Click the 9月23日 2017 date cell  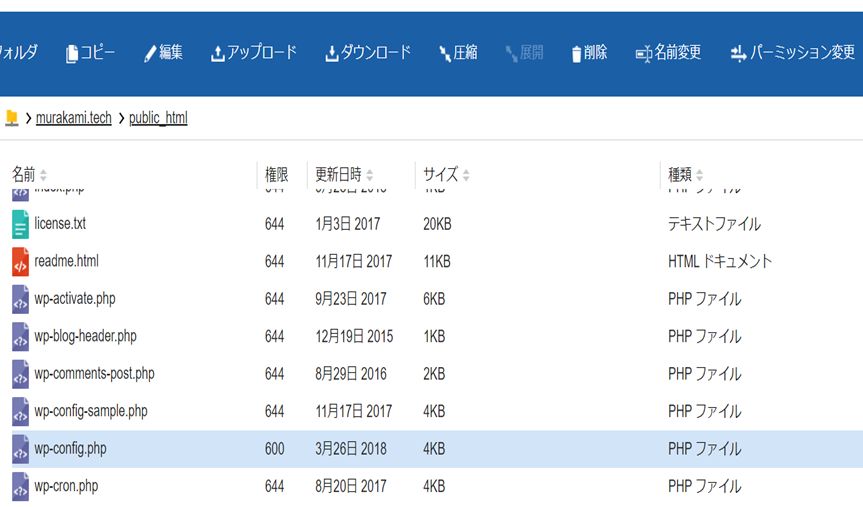coord(351,299)
